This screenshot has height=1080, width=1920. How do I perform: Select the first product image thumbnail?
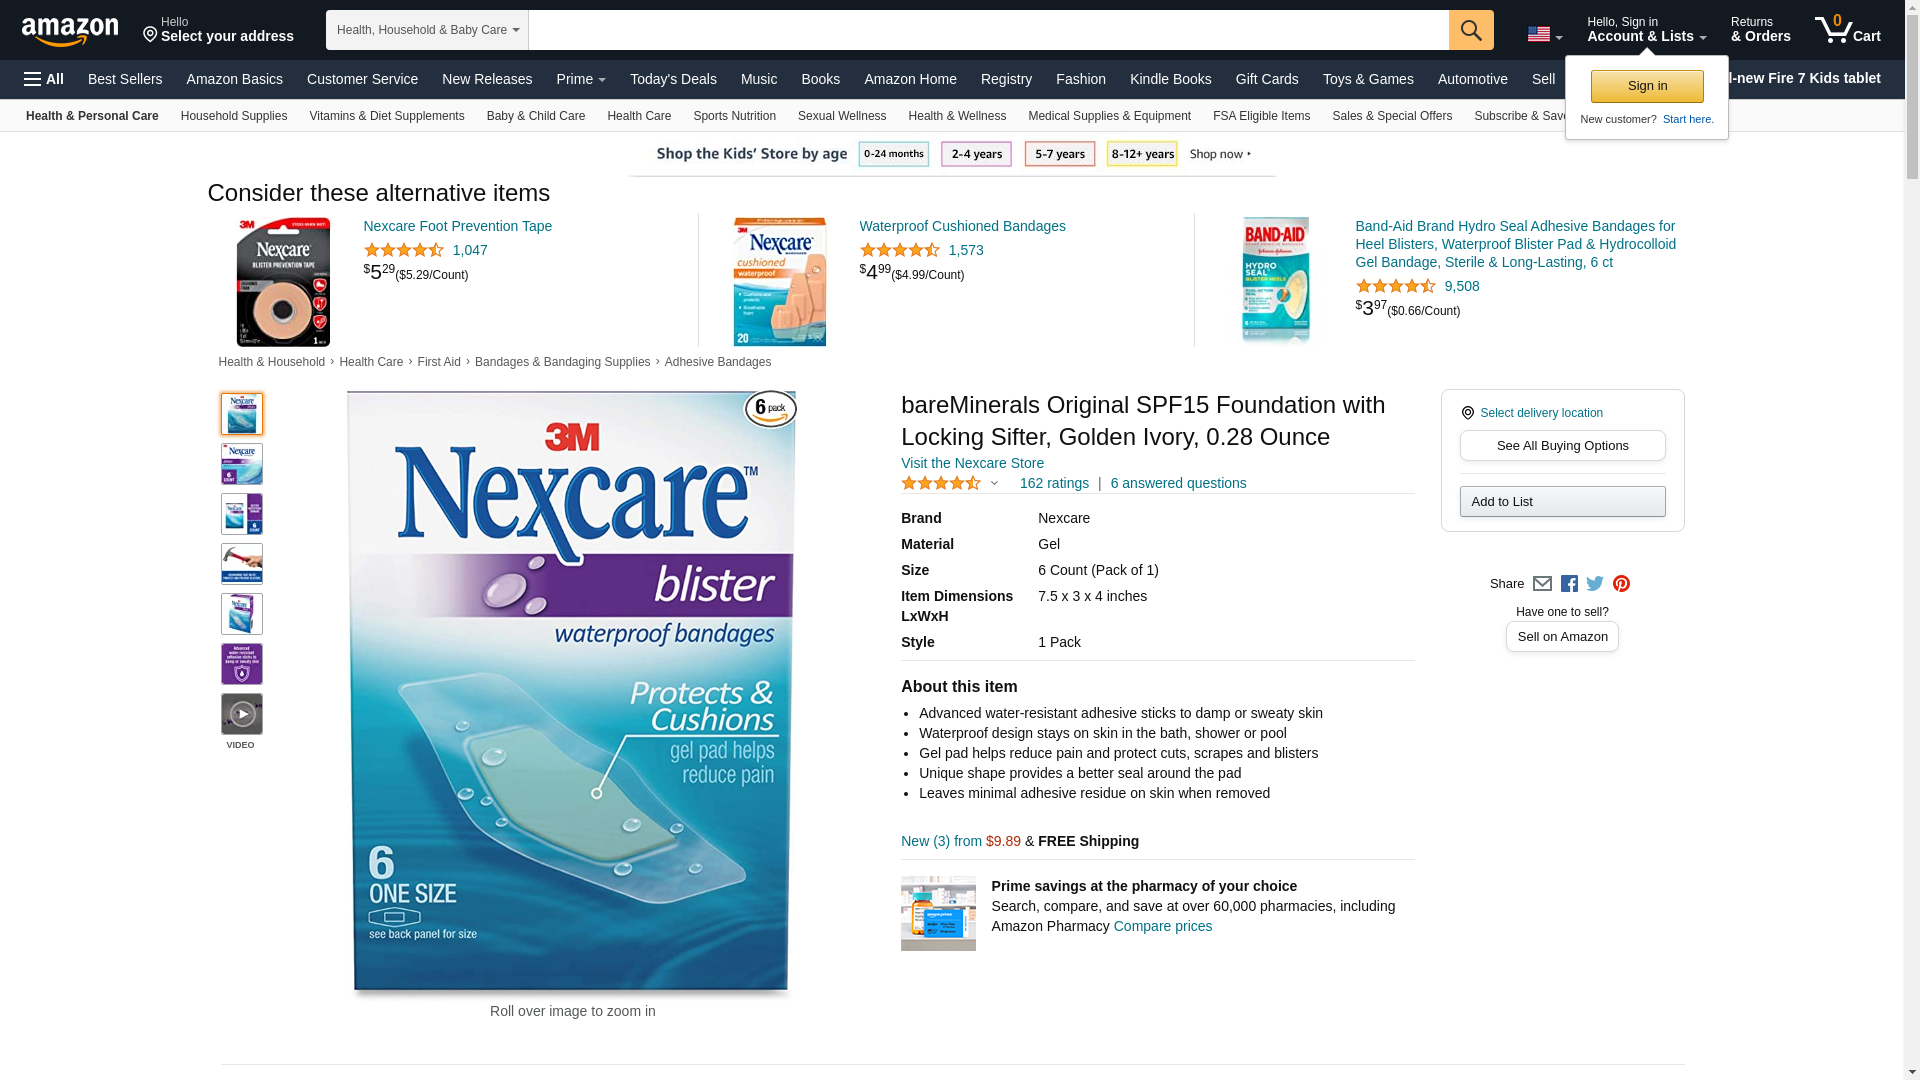point(242,414)
